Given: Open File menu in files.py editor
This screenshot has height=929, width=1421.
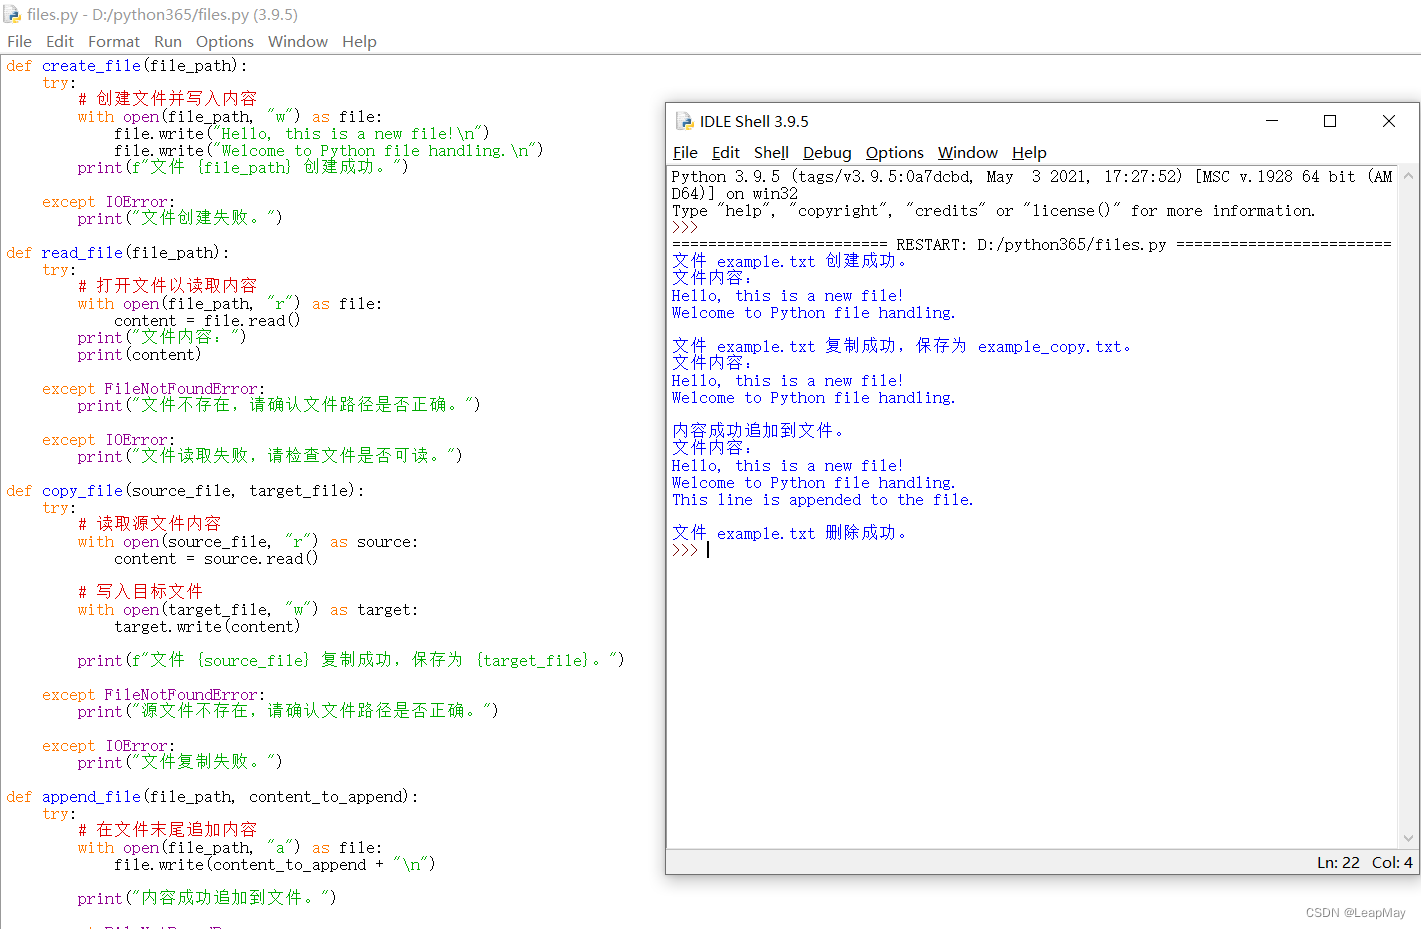Looking at the screenshot, I should coord(19,41).
